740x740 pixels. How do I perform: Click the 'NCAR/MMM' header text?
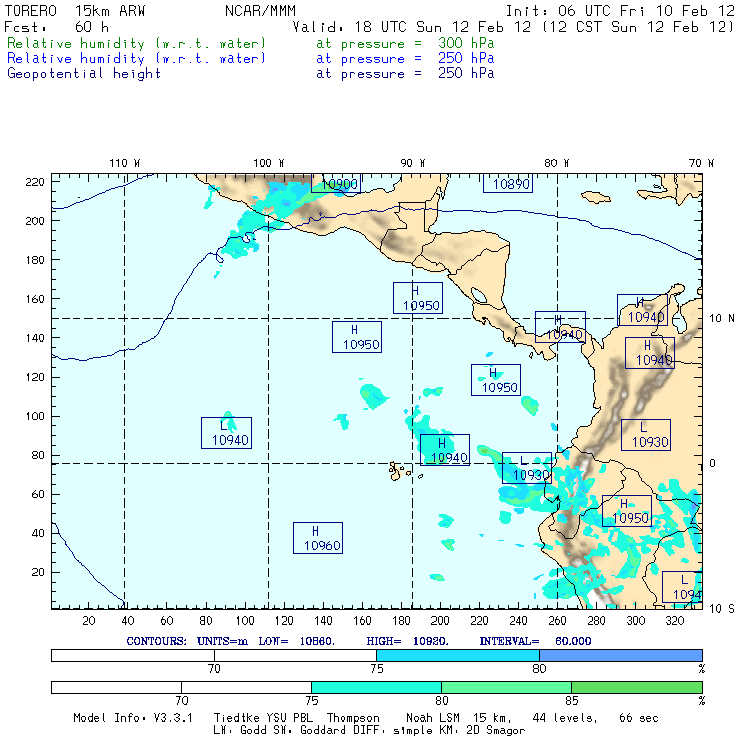pos(261,11)
